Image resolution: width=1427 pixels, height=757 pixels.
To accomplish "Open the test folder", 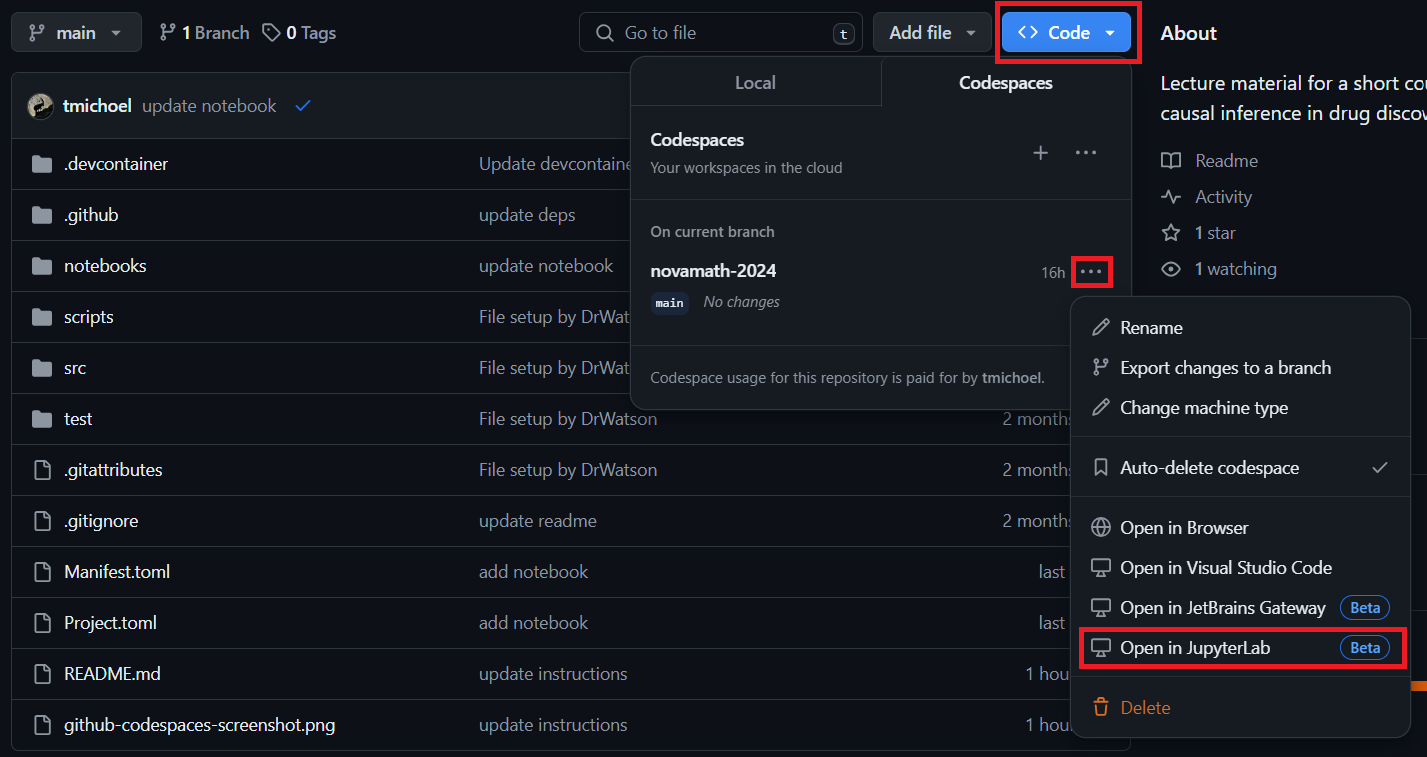I will [78, 419].
